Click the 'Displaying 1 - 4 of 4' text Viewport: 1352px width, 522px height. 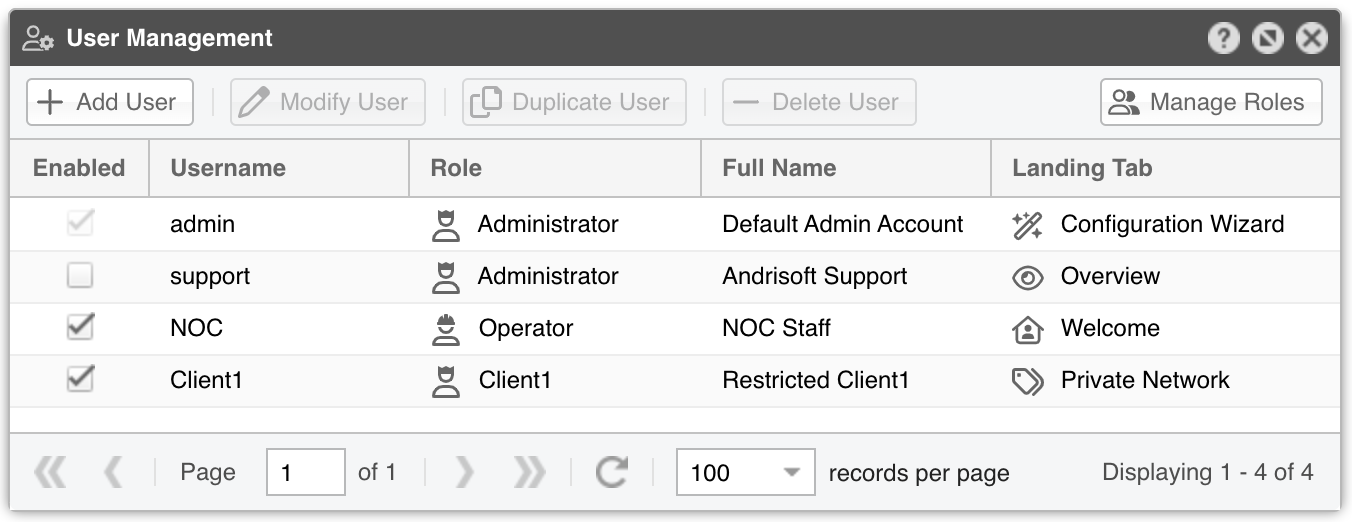1207,472
